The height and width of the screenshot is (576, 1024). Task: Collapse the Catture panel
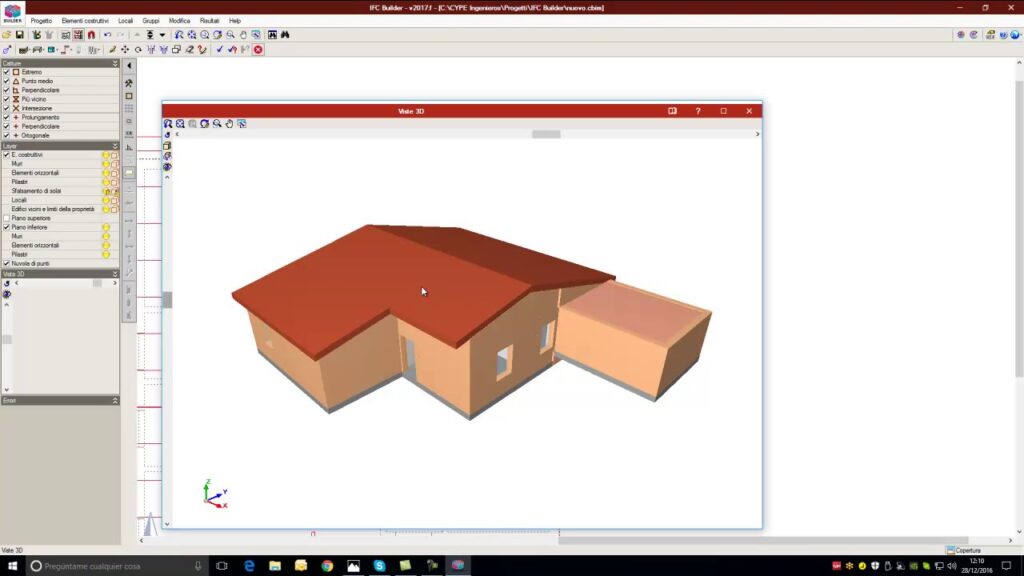(x=115, y=63)
